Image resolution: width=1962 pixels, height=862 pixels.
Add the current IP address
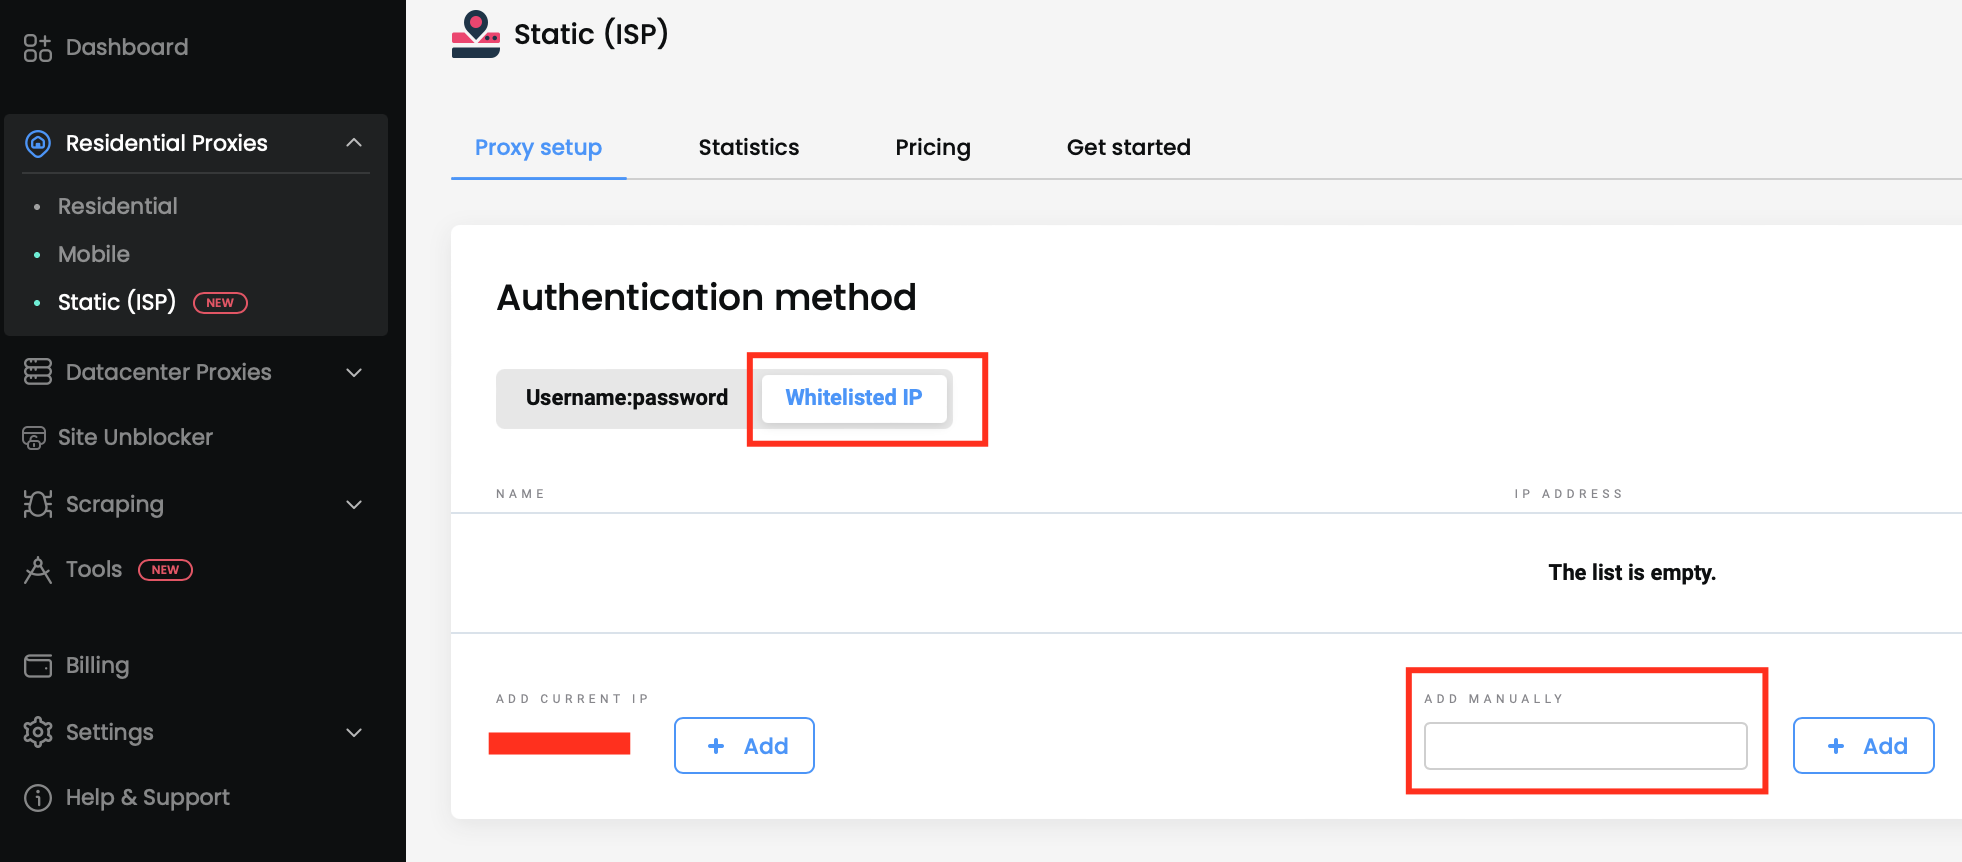pyautogui.click(x=744, y=745)
